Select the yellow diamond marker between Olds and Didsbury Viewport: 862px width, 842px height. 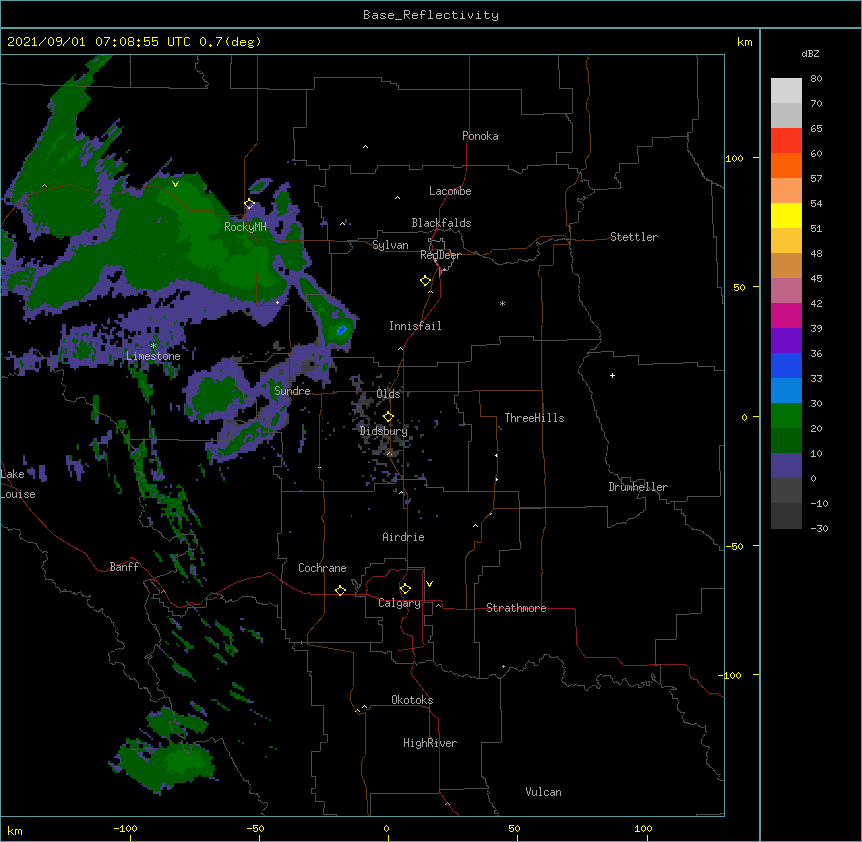388,417
